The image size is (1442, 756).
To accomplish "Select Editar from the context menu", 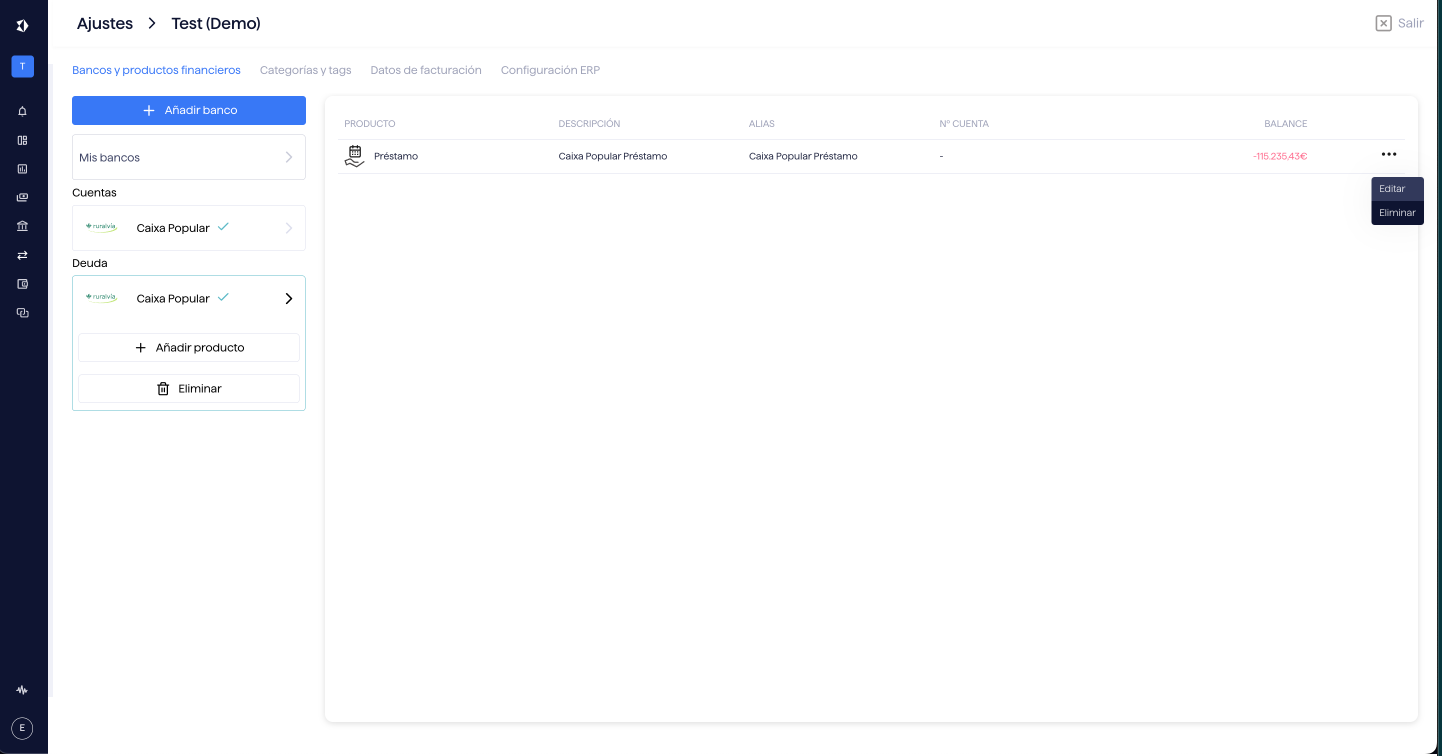I will pos(1394,188).
